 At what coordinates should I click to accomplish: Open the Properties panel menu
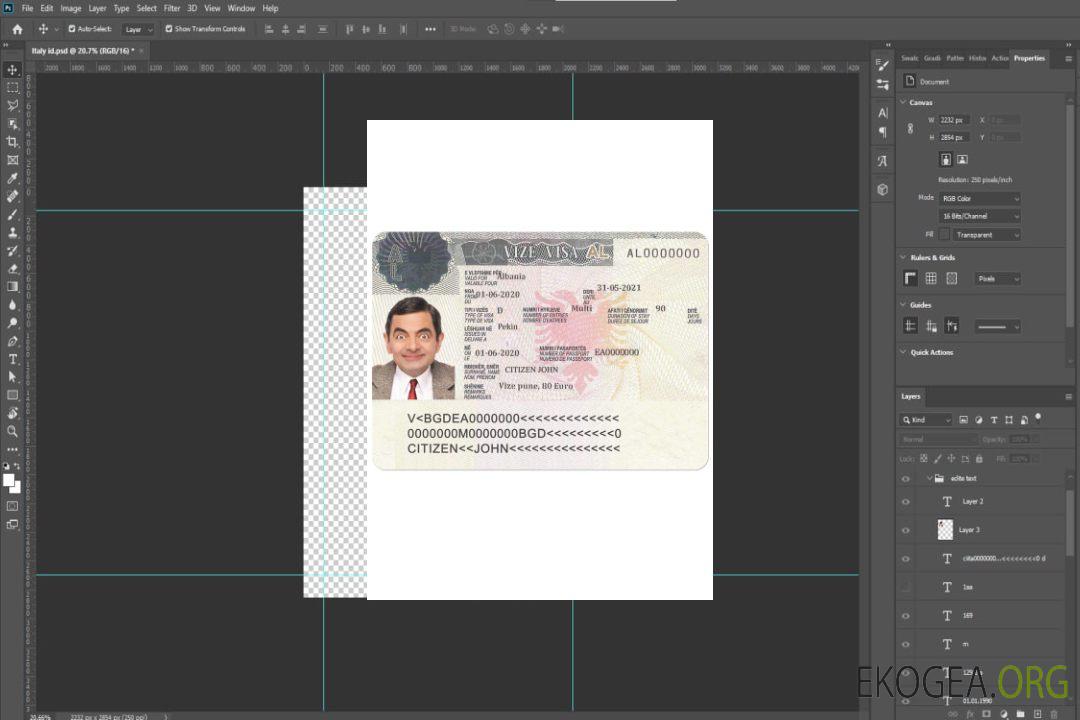1068,59
